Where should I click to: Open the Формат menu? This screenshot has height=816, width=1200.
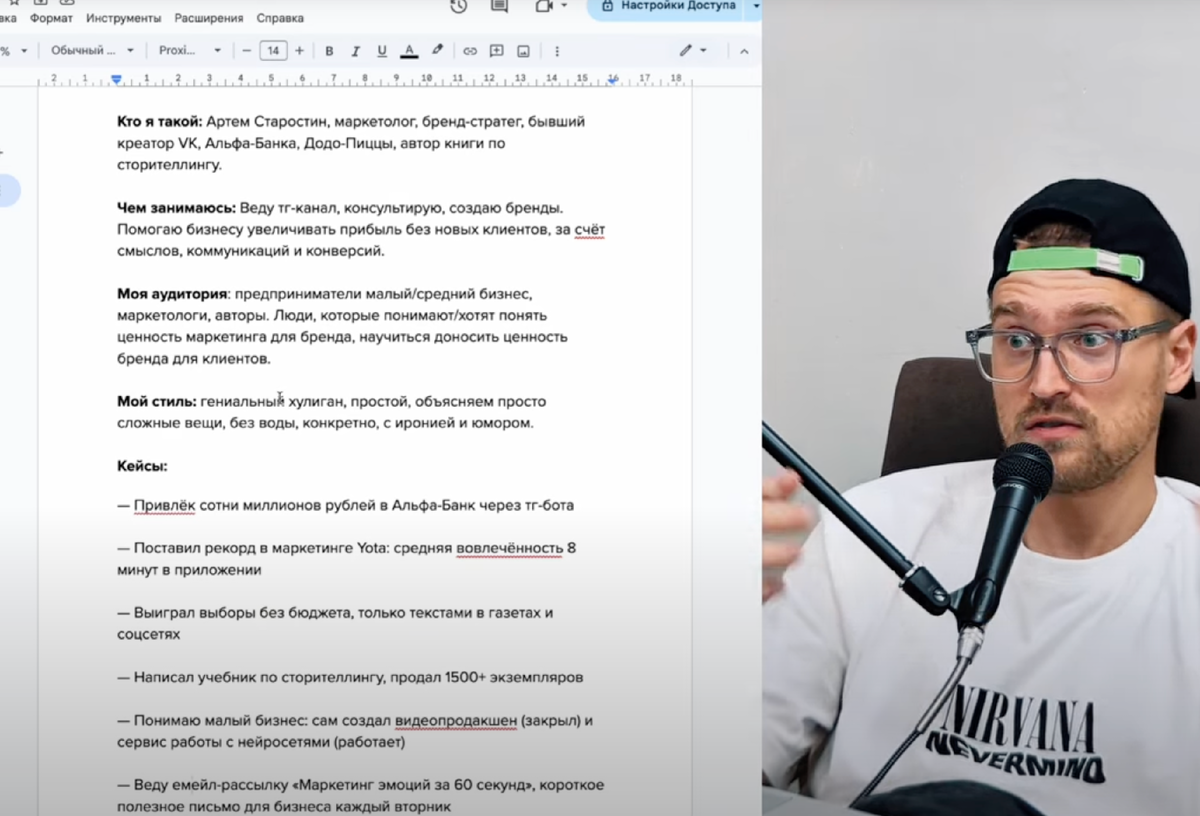point(51,18)
